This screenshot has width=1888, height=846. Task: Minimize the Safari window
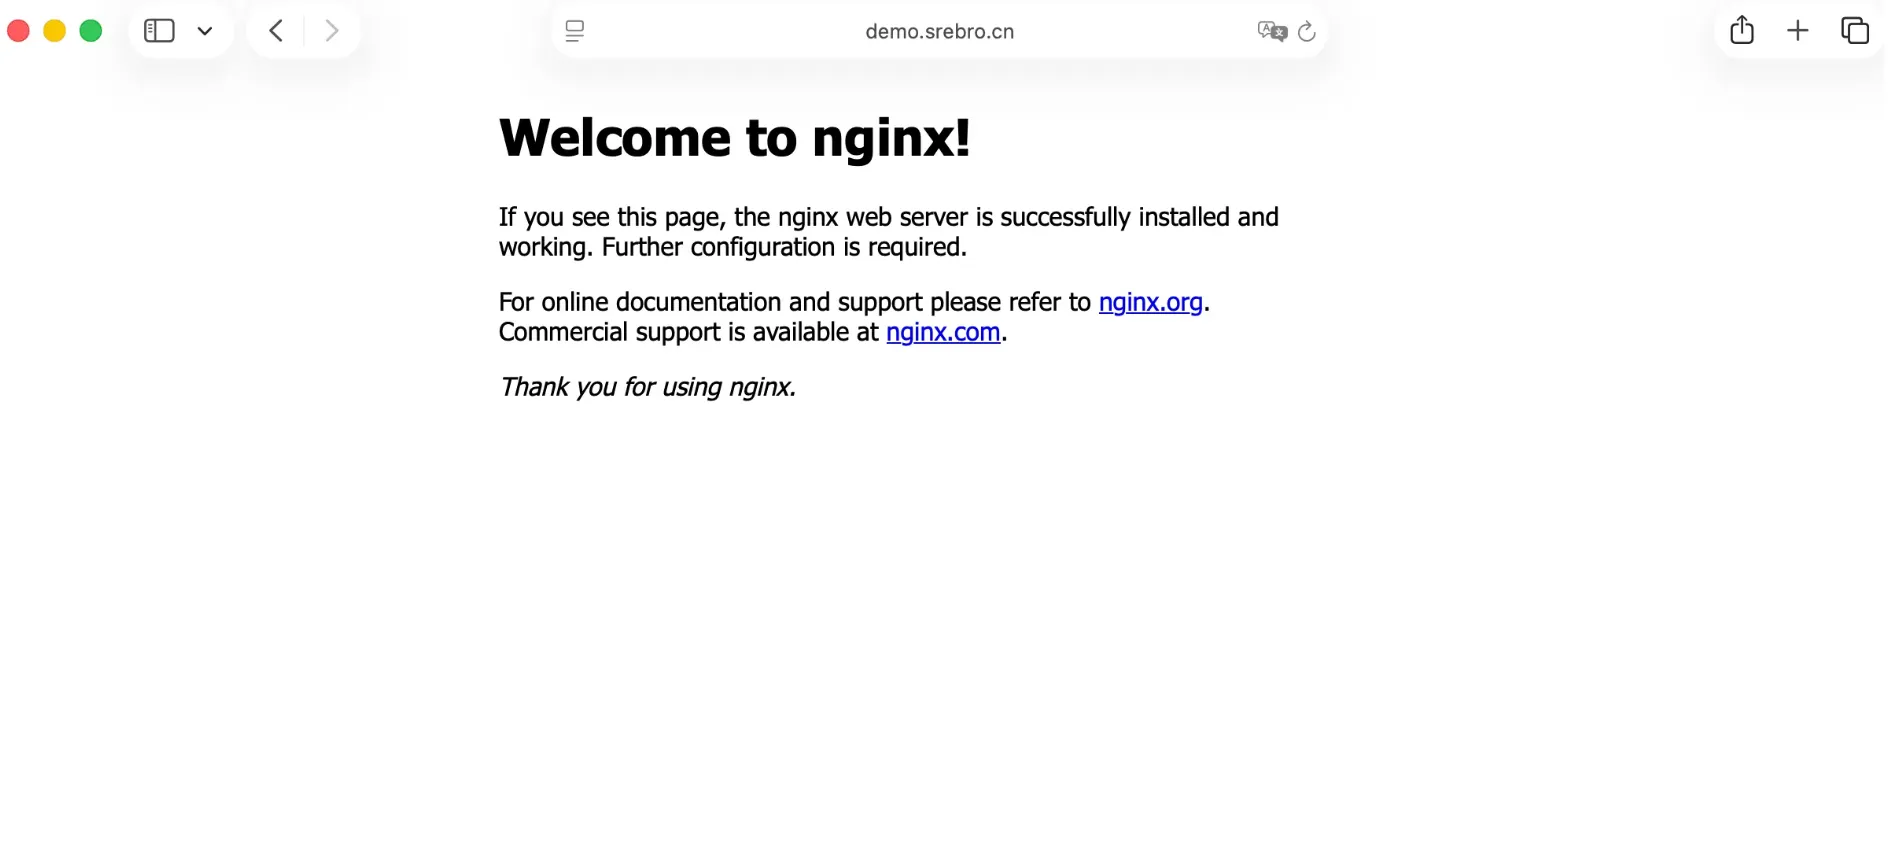click(x=55, y=31)
